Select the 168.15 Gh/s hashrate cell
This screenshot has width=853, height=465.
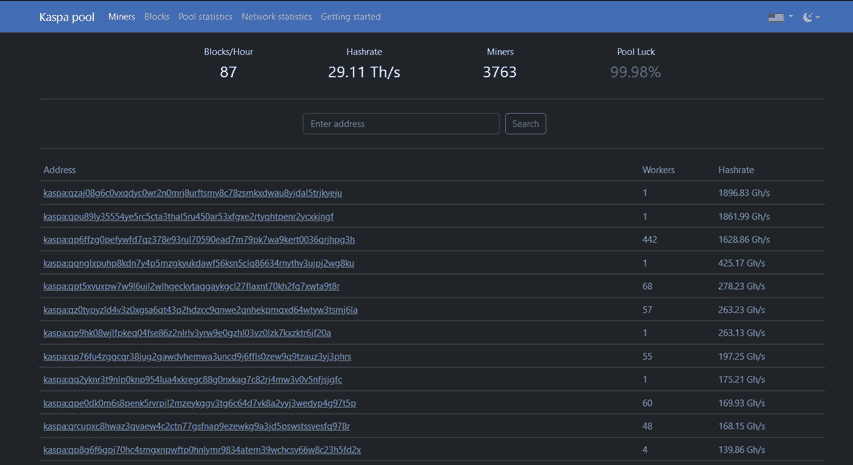741,426
